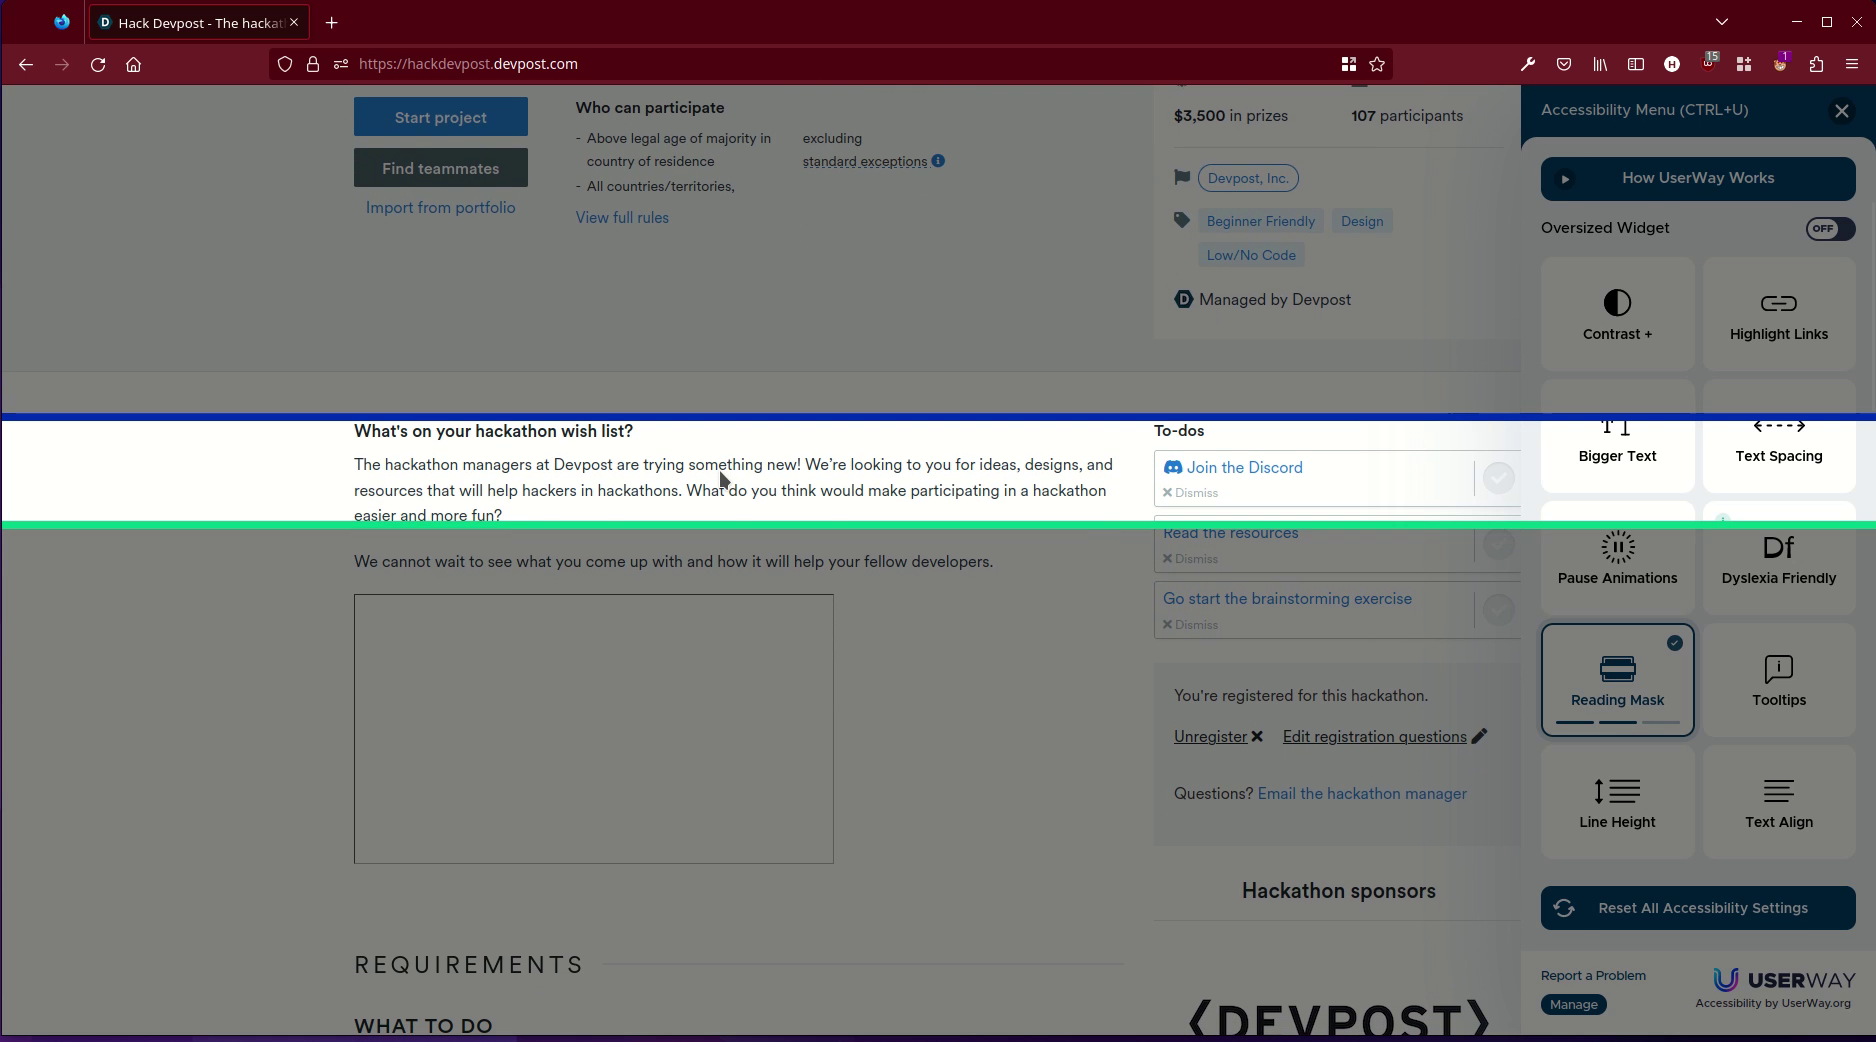Click Reset All Accessibility Settings

tap(1697, 907)
